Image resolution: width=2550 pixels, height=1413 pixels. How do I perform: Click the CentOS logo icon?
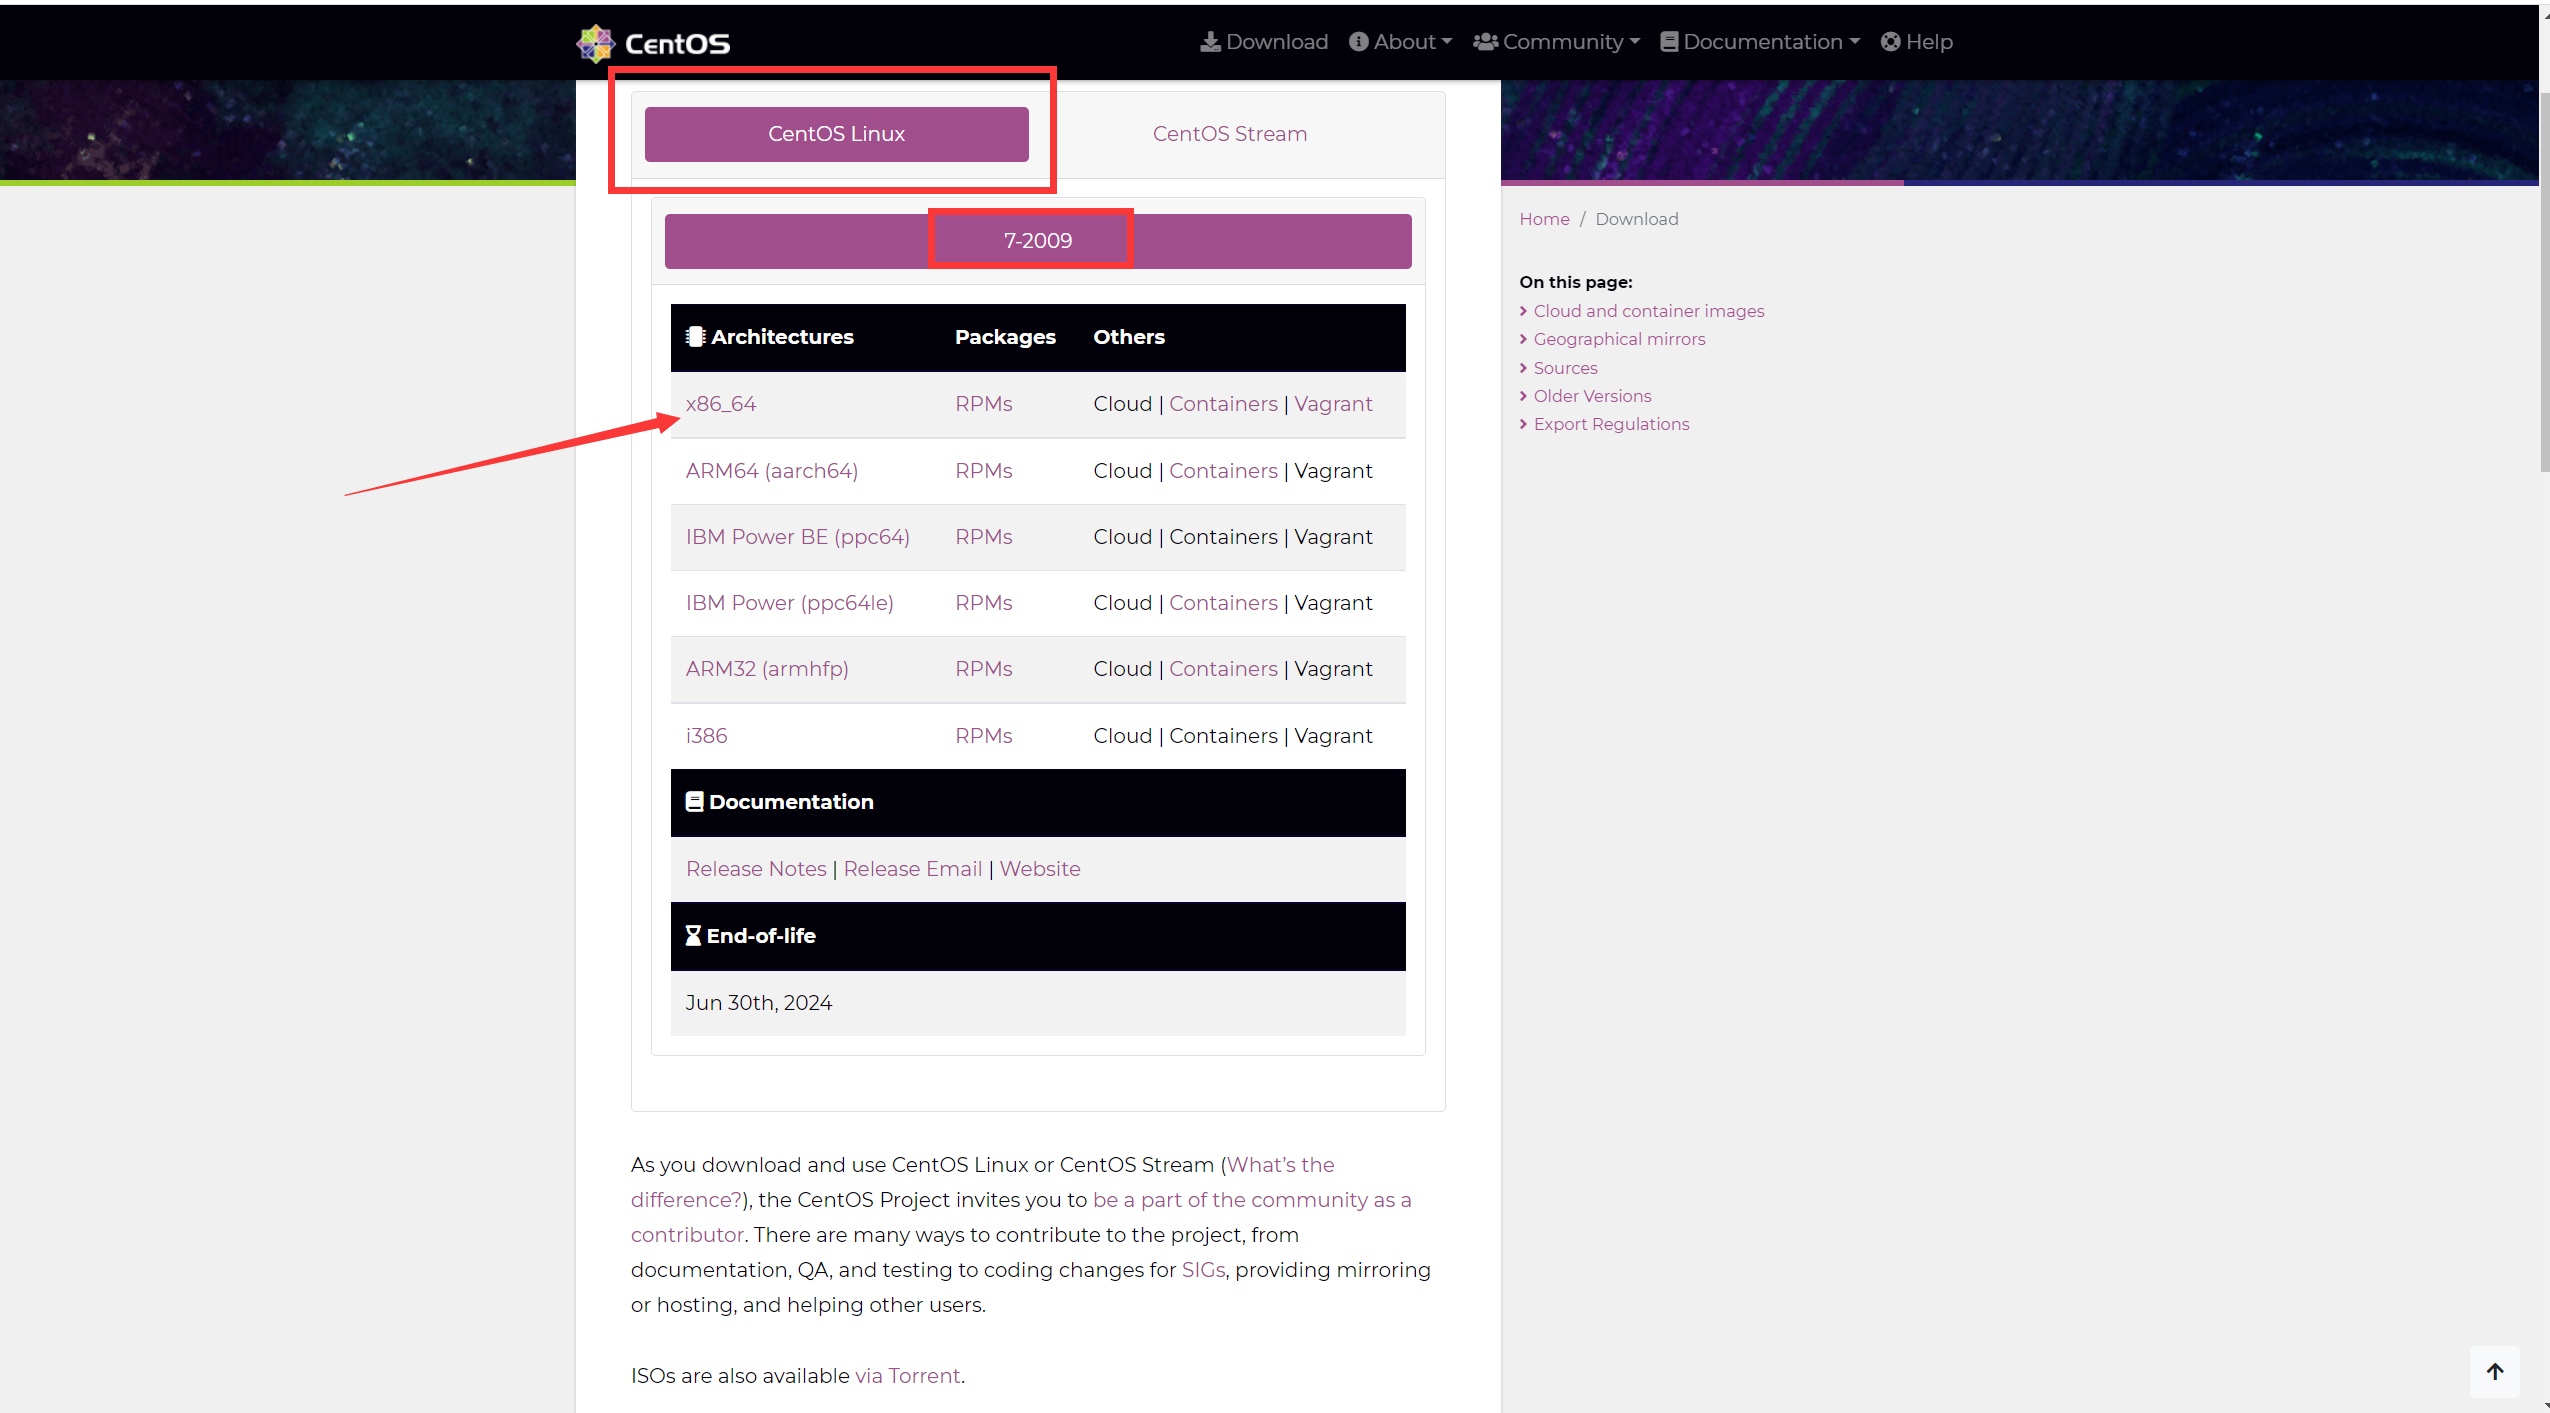[x=596, y=43]
